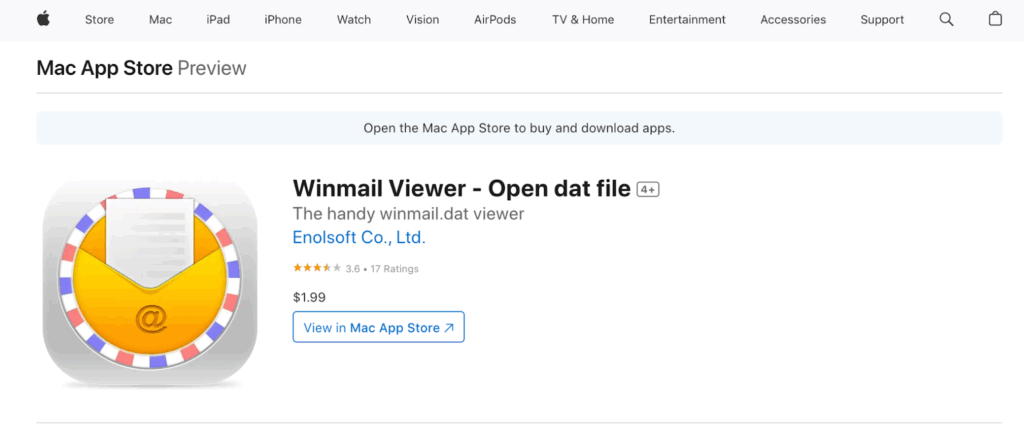Choose iPhone from the navigation bar
Screen dimensions: 1024x435
[x=283, y=20]
